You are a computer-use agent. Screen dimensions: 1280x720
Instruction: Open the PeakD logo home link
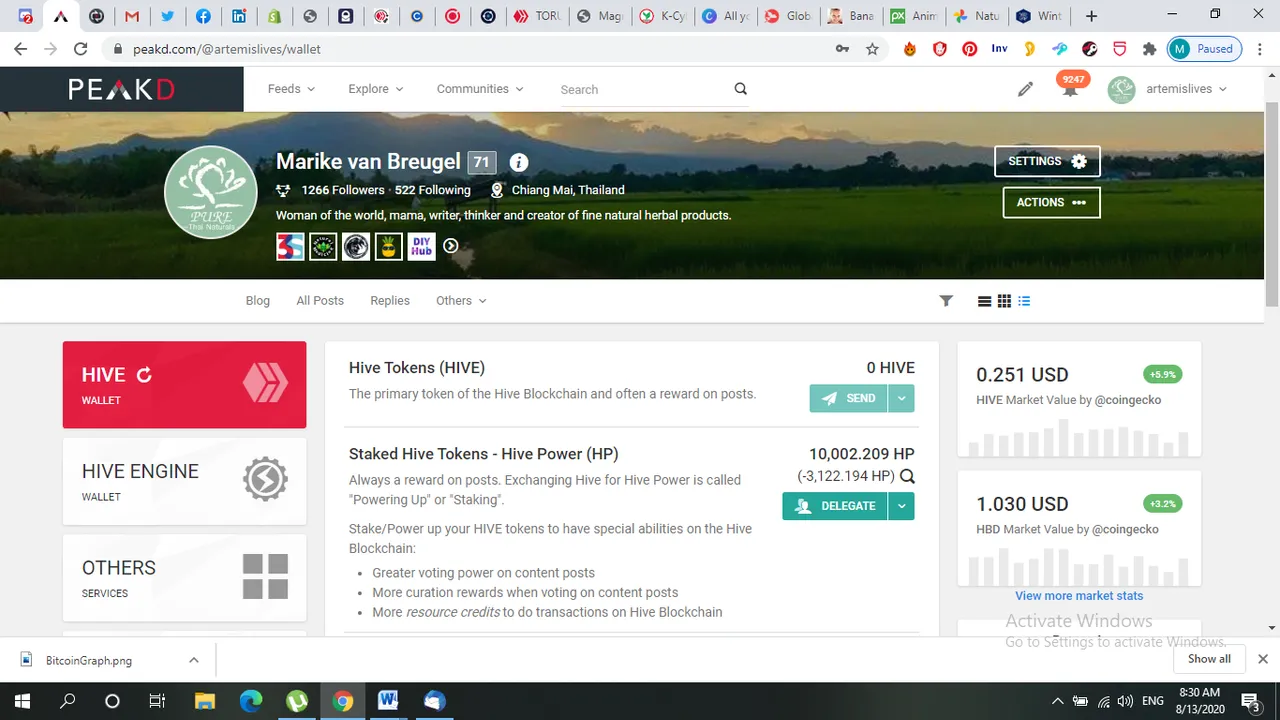pos(121,89)
